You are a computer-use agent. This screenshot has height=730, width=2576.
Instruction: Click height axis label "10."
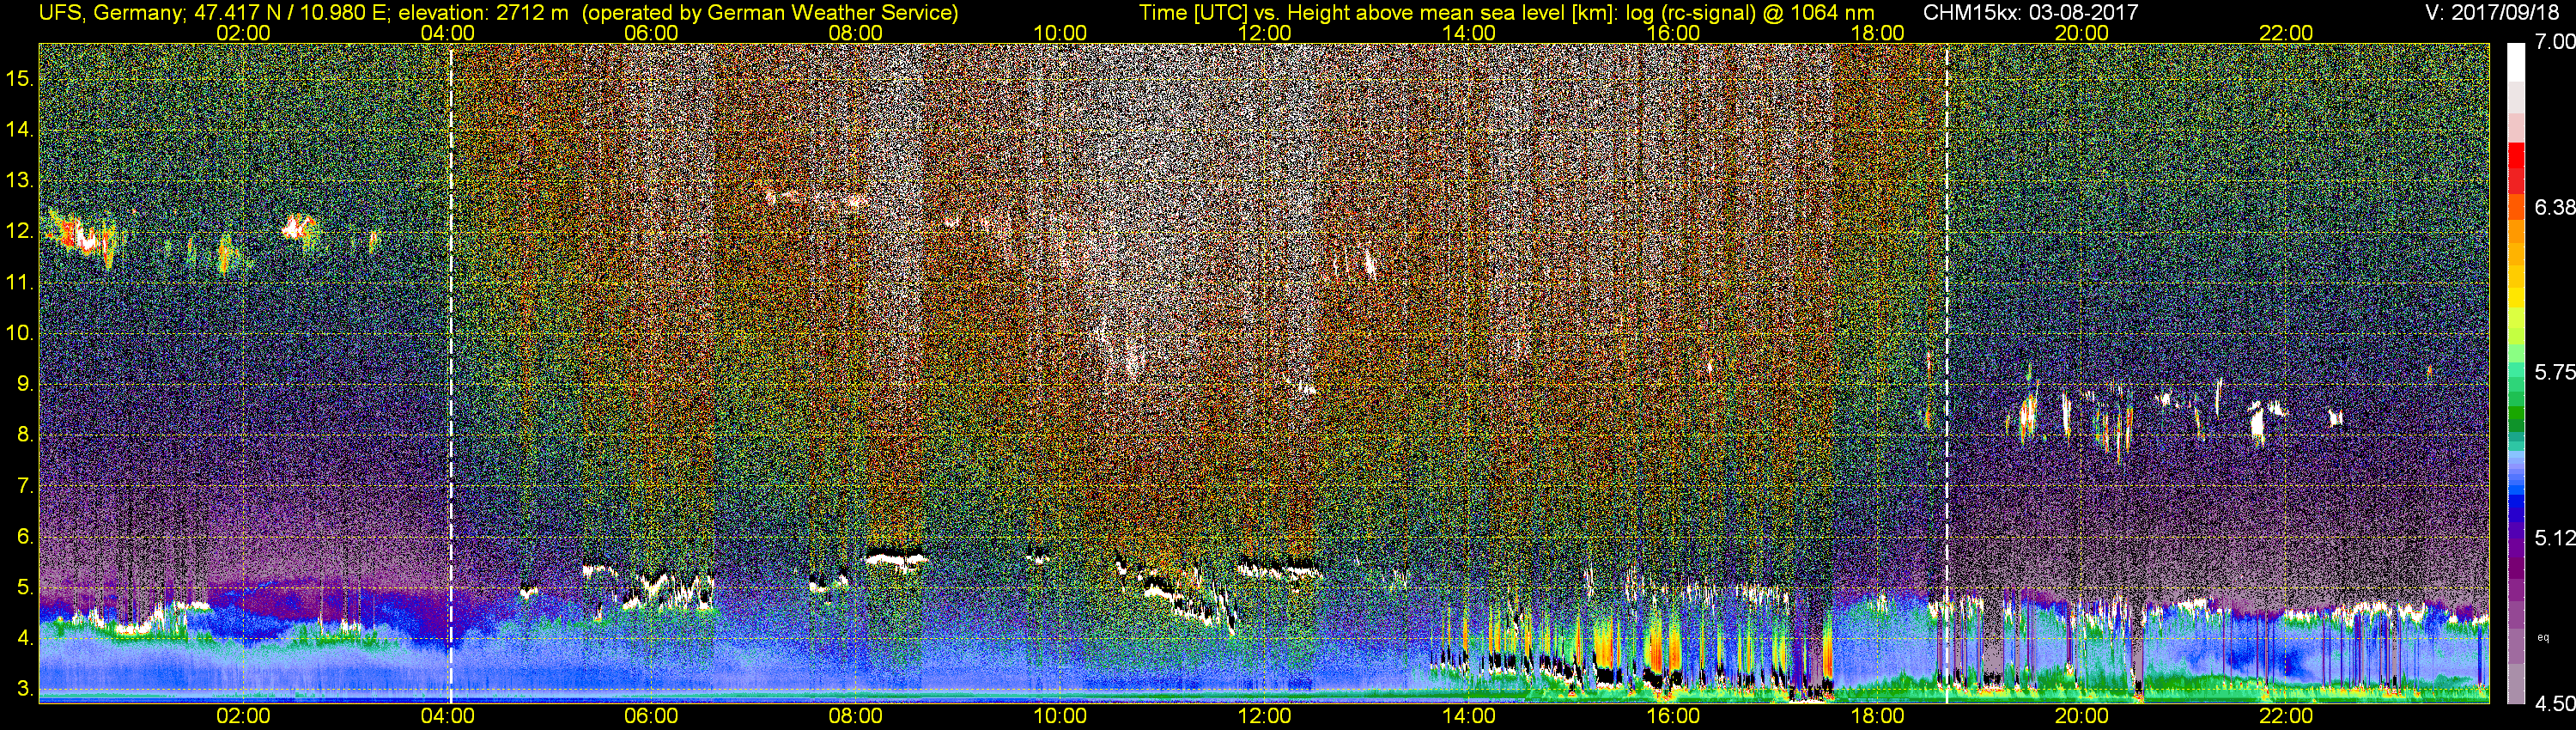click(x=20, y=333)
